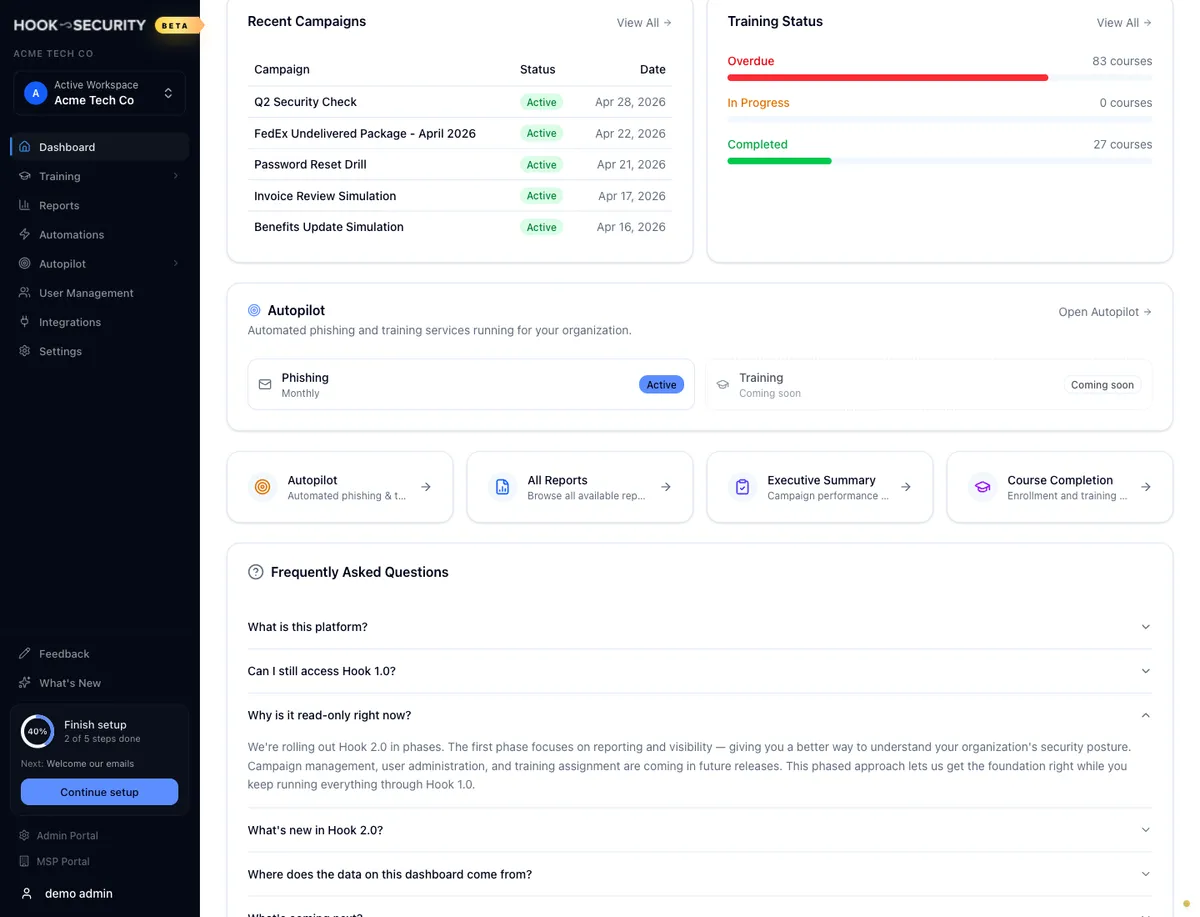
Task: Open the Active Workspace switcher dropdown
Action: 100,93
